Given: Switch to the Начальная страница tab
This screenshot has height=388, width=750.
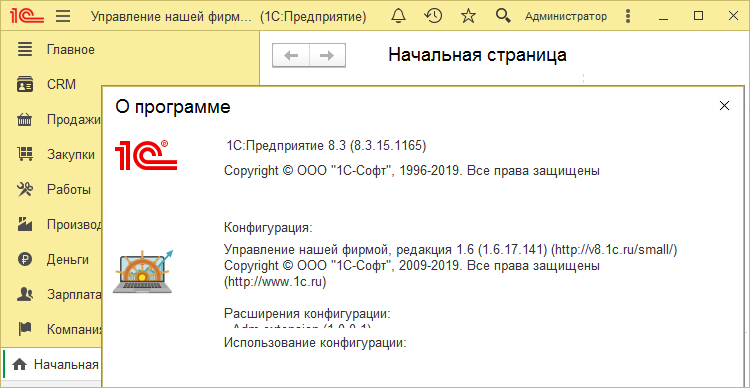Looking at the screenshot, I should 52,365.
